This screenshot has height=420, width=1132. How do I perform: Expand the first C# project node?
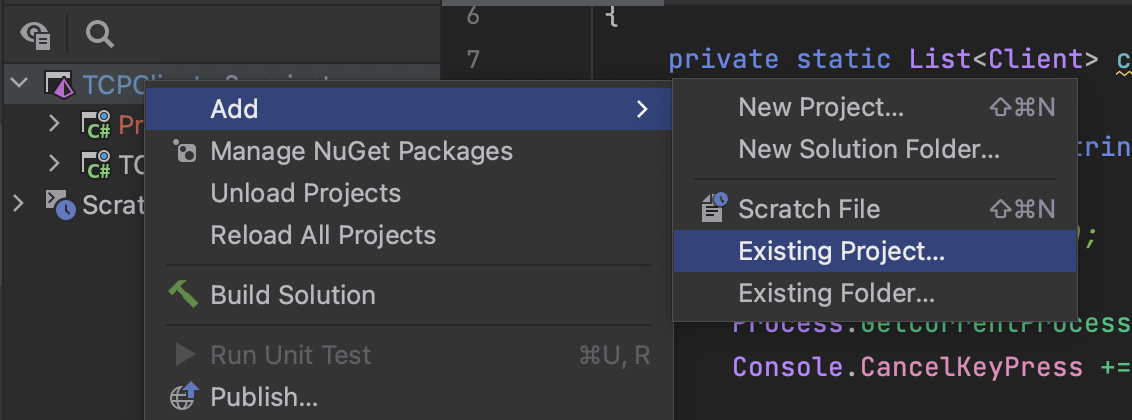tap(53, 124)
